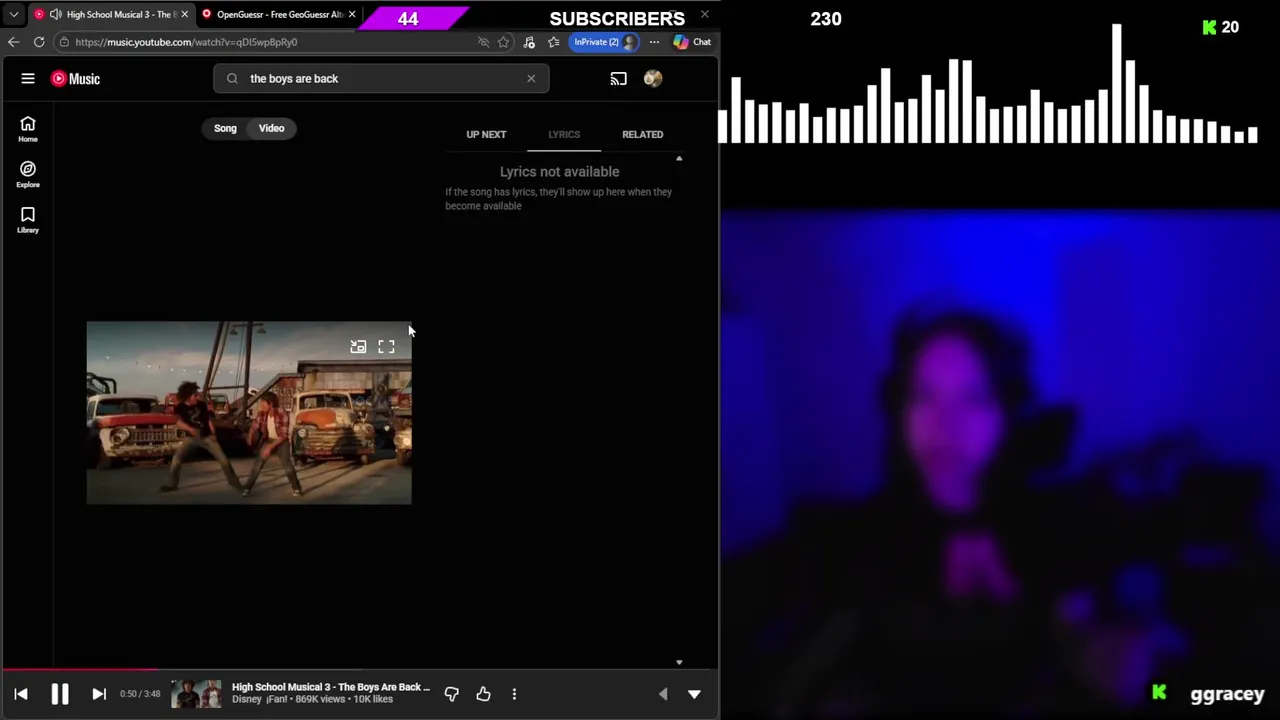Skip to previous track
Viewport: 1280px width, 720px height.
coord(21,694)
